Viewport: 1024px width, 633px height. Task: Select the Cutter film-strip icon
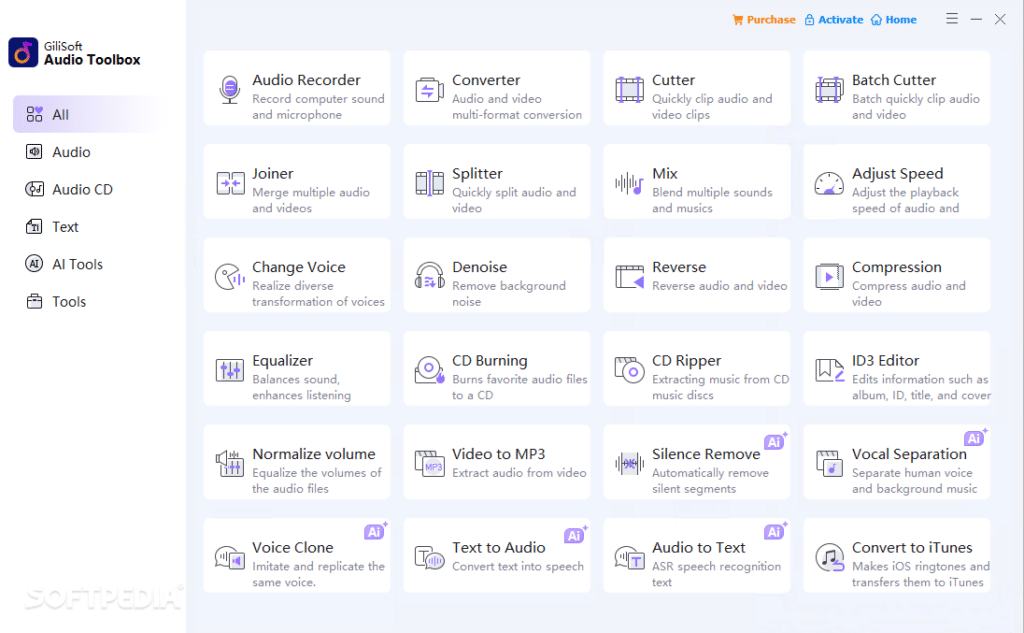pyautogui.click(x=629, y=89)
